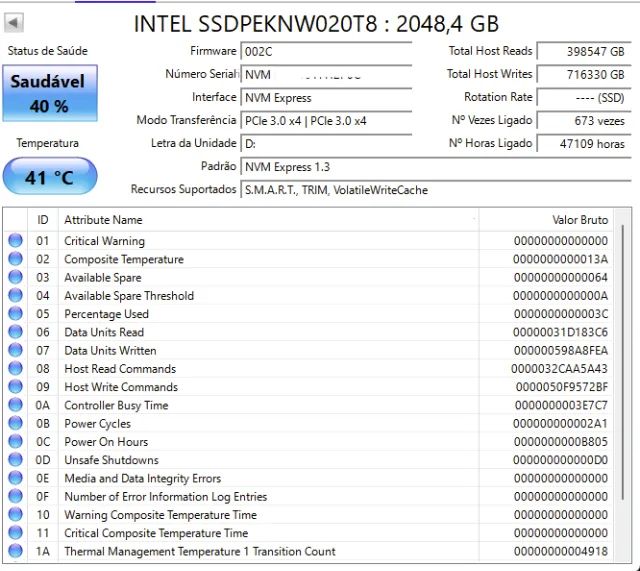640x571 pixels.
Task: Select the status circle for Data Units Read
Action: pyautogui.click(x=16, y=332)
